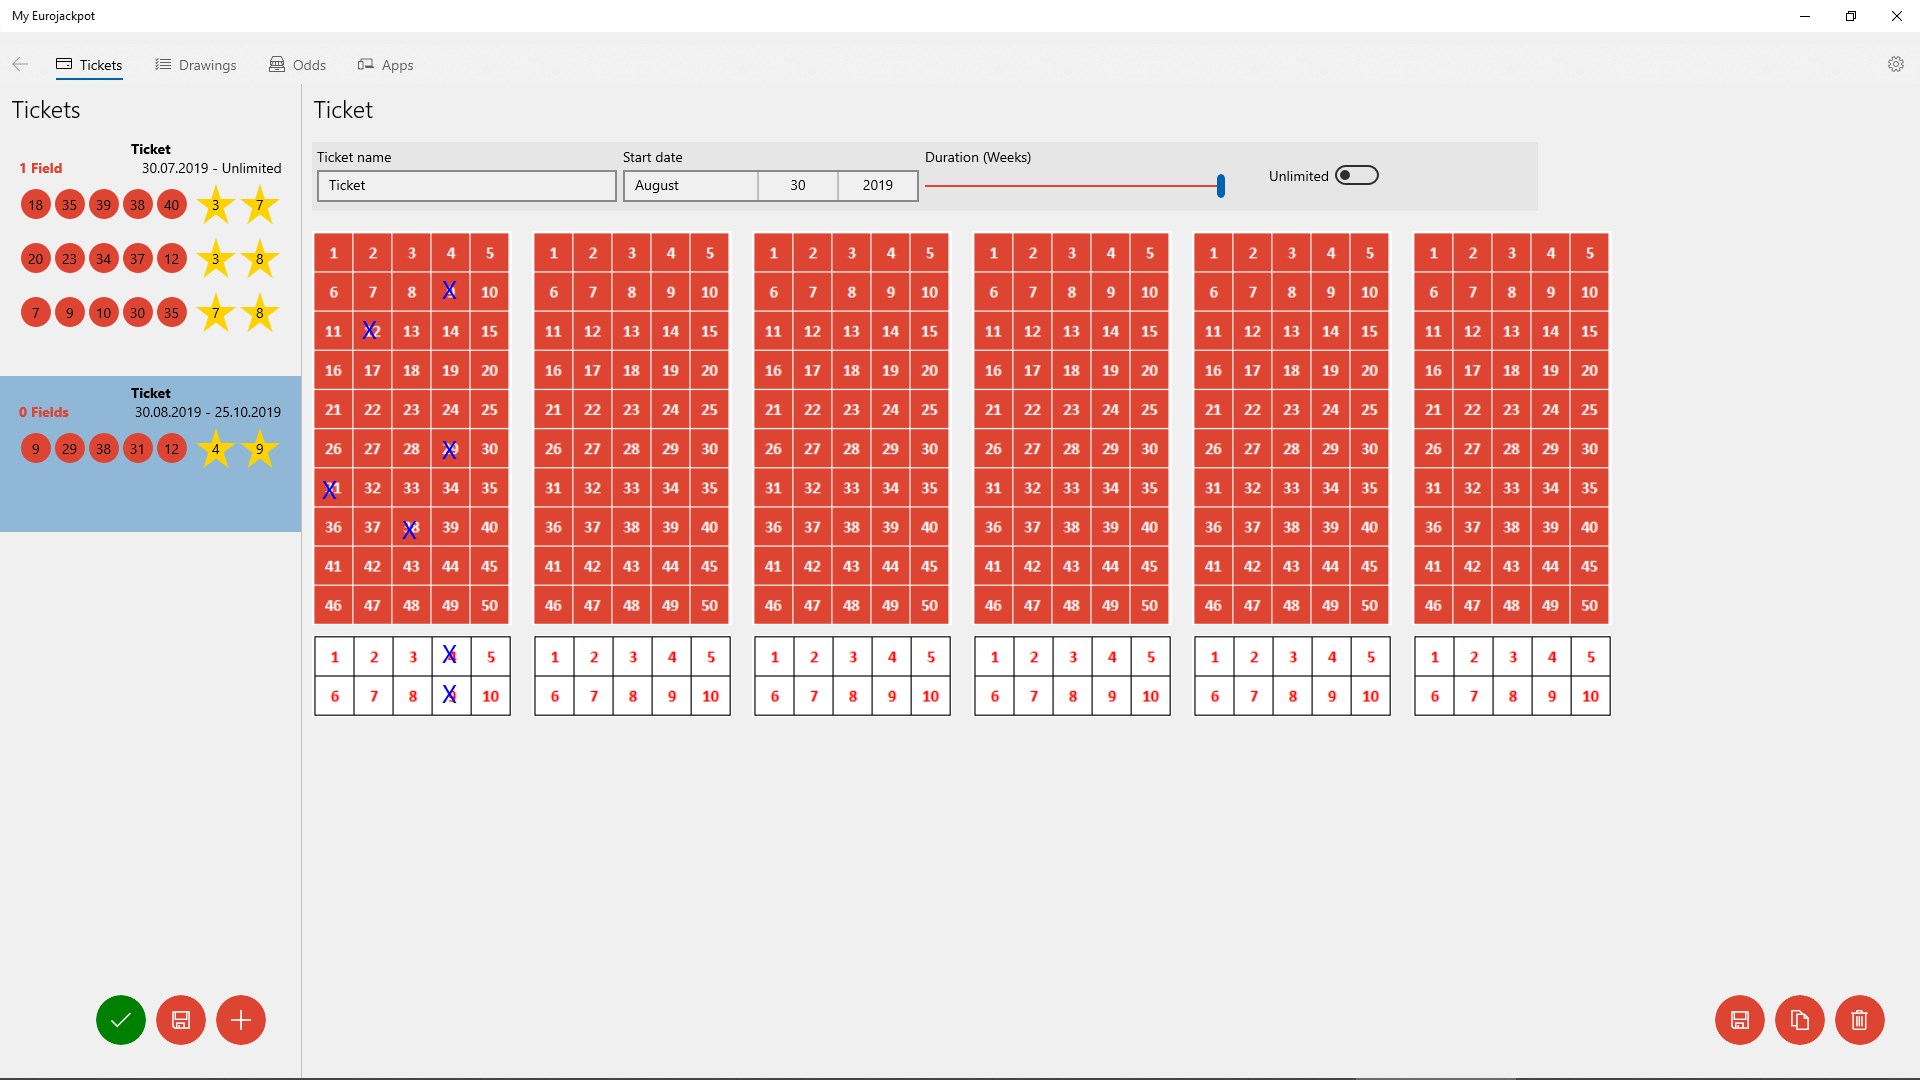This screenshot has height=1080, width=1920.
Task: Open settings gear icon
Action: tap(1895, 64)
